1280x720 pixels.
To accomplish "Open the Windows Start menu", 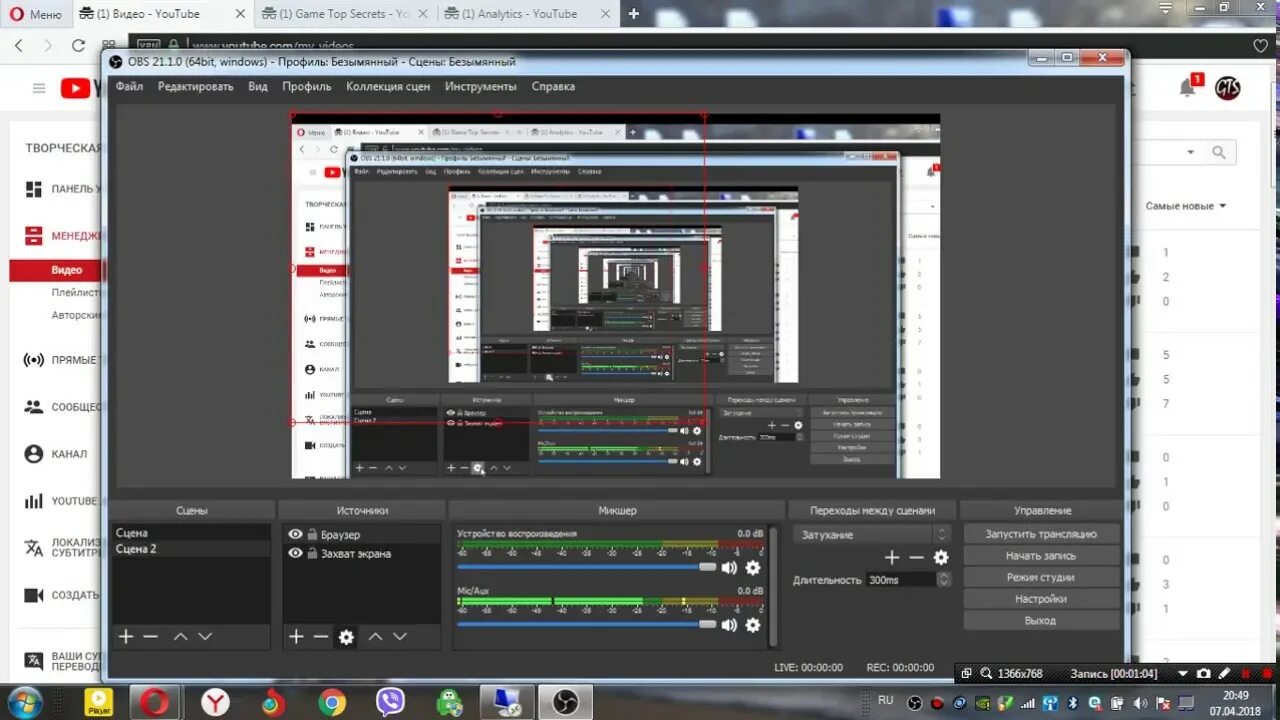I will (x=24, y=702).
